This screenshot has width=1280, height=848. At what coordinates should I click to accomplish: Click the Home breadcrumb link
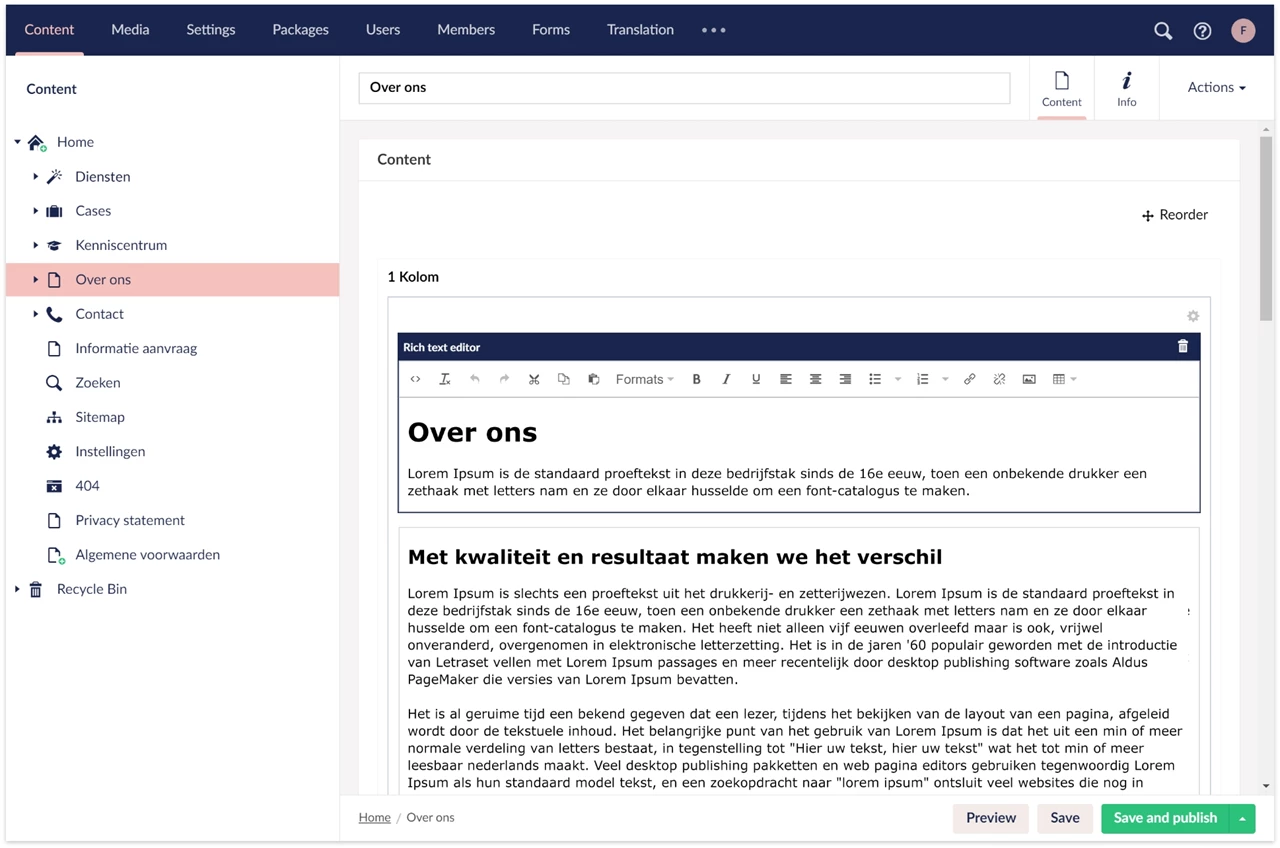(x=374, y=818)
